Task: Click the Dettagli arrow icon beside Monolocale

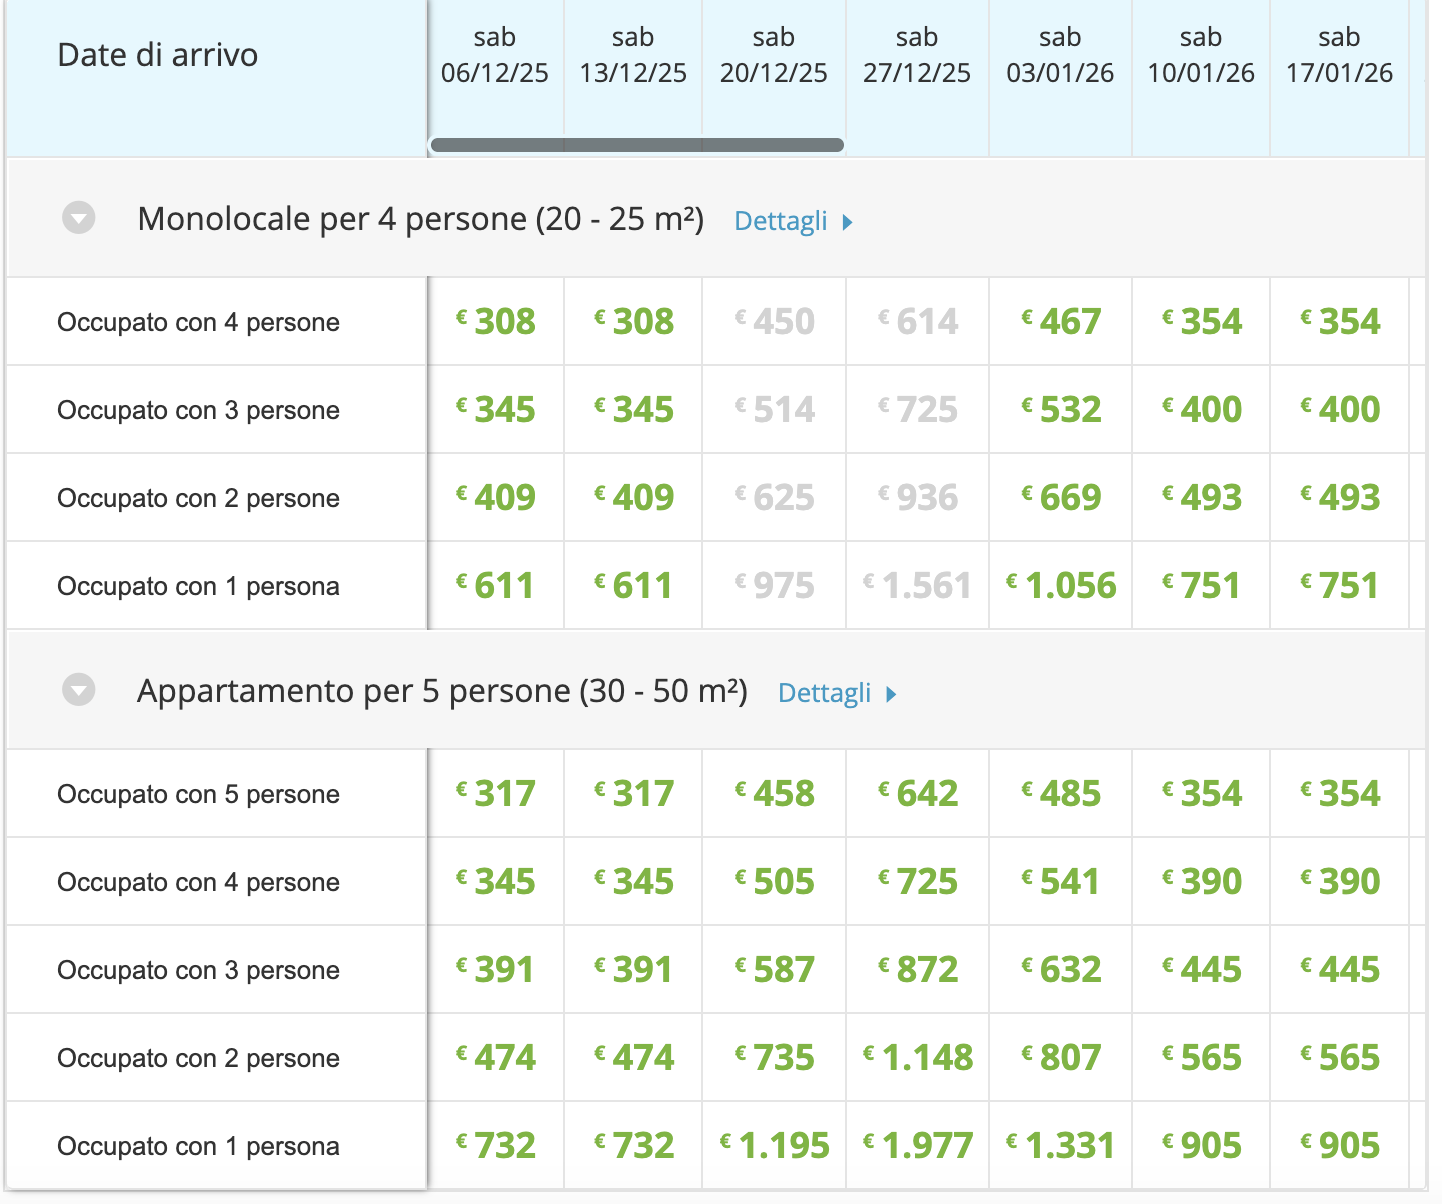Action: coord(848,222)
